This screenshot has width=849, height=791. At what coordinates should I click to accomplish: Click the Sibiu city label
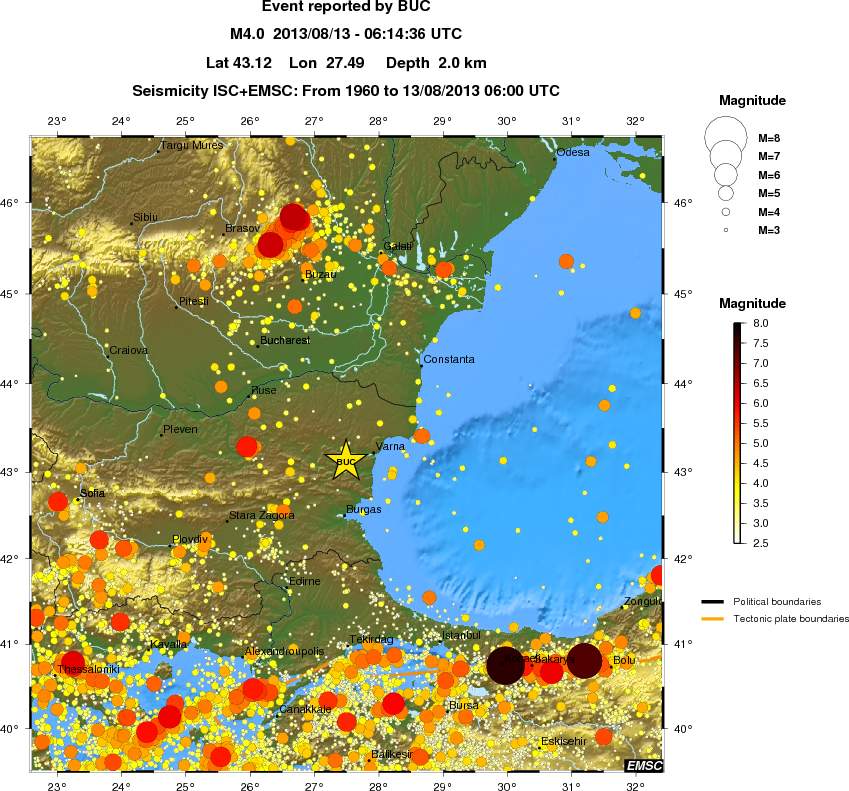coord(145,217)
